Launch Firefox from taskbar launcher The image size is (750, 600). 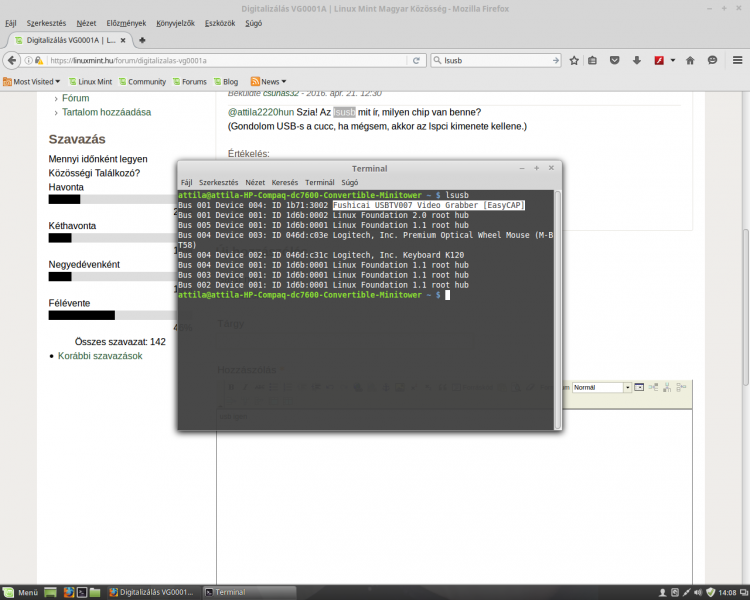point(69,592)
